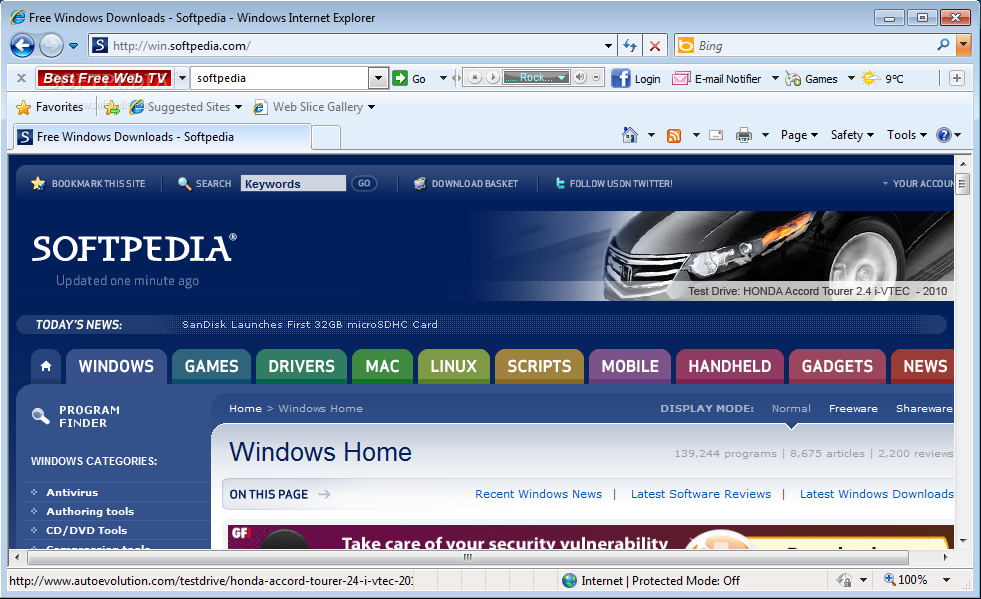Viewport: 981px width, 599px height.
Task: Open Favorites with the star icon
Action: pyautogui.click(x=24, y=107)
